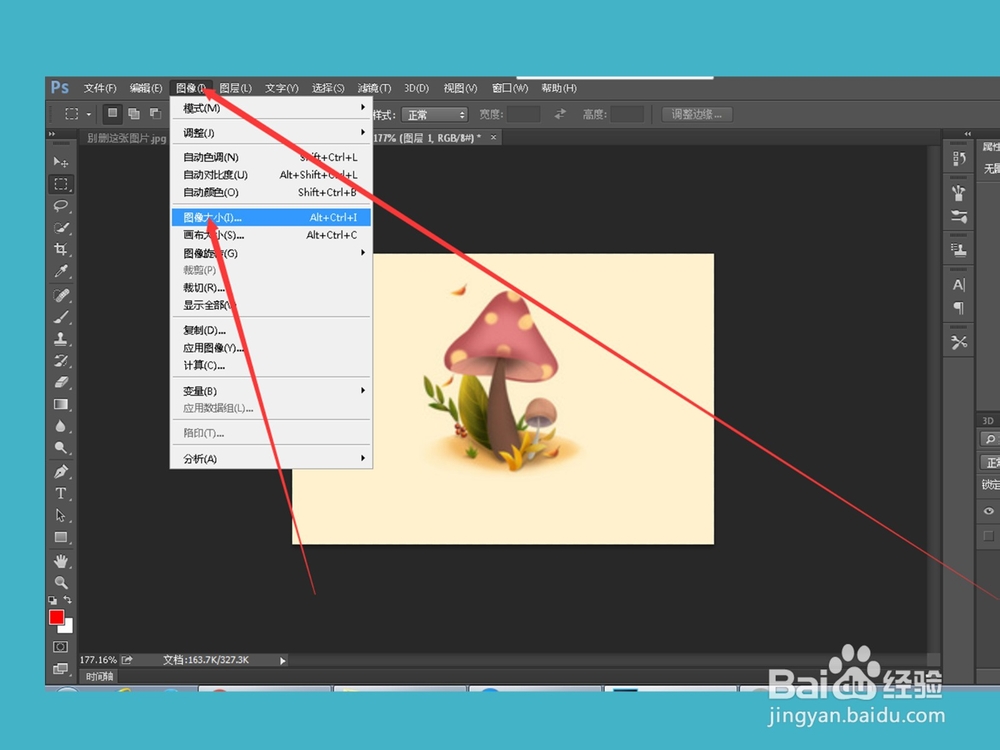
Task: Open the 样式 style dropdown
Action: 435,115
